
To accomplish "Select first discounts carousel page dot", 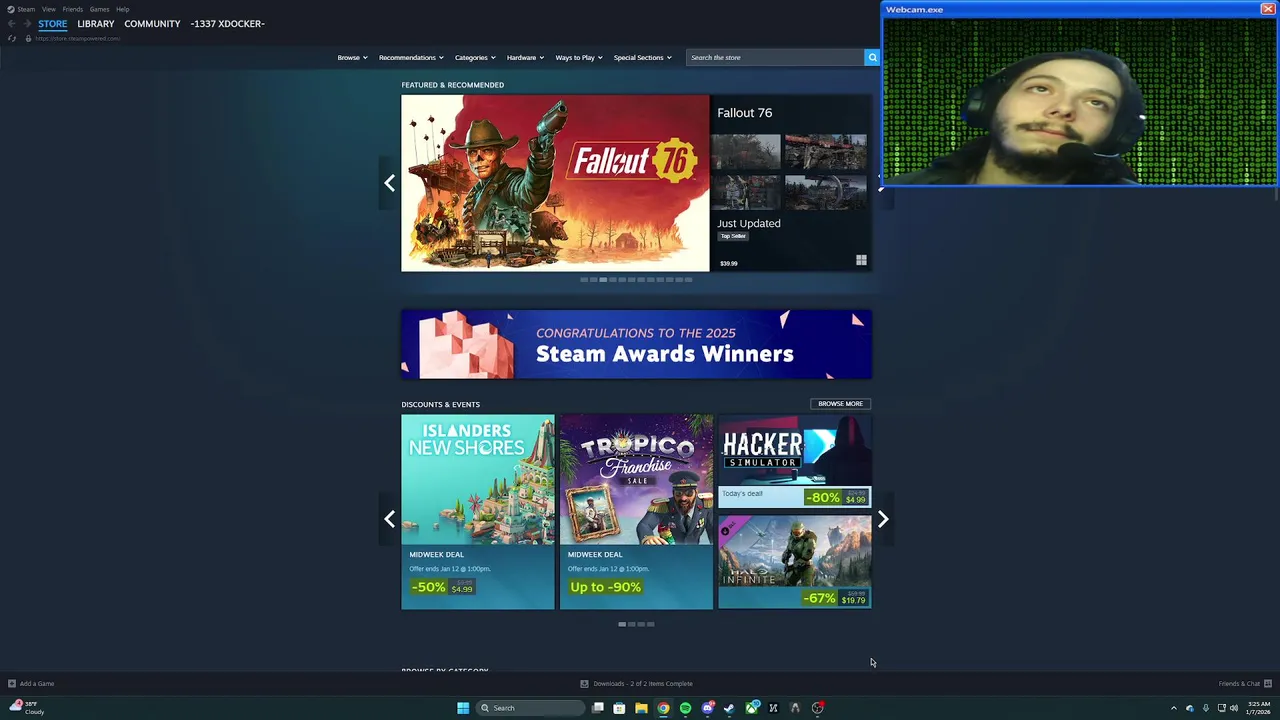I will (x=622, y=624).
